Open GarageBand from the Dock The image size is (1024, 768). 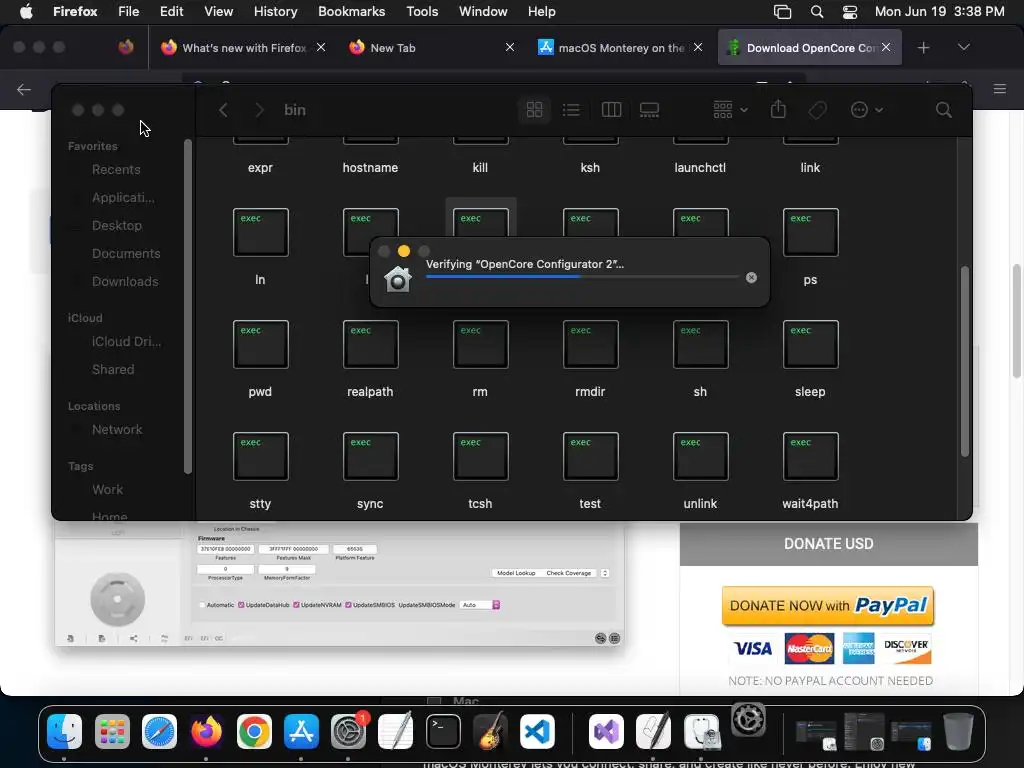point(490,731)
